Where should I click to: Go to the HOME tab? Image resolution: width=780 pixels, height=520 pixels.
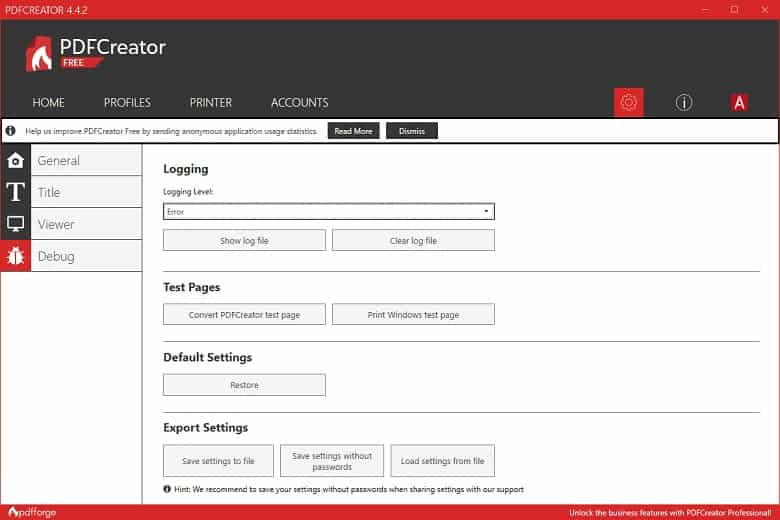(48, 103)
